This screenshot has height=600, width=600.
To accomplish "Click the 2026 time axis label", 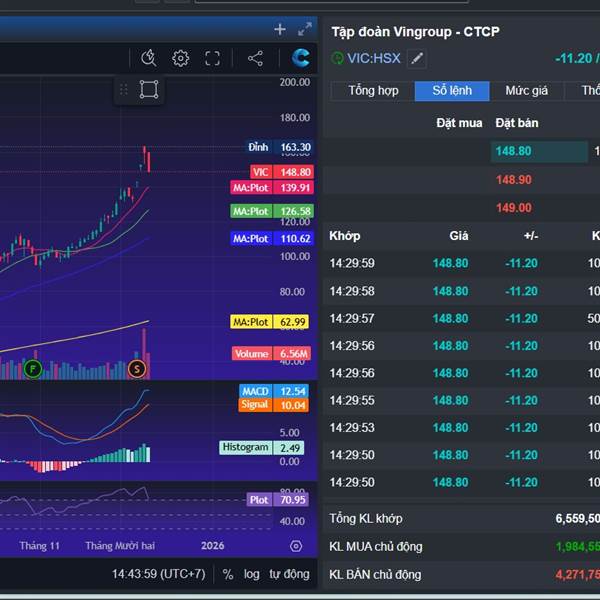I will [x=212, y=546].
